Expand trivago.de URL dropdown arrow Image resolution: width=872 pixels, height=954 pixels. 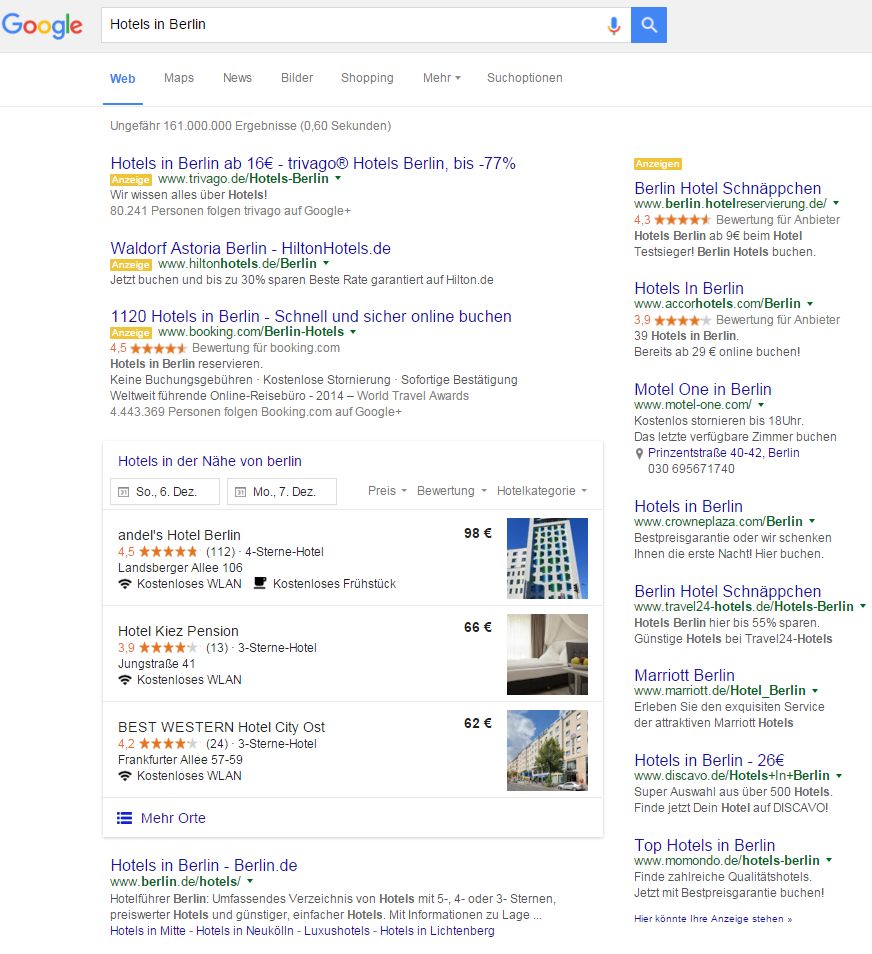tap(338, 179)
